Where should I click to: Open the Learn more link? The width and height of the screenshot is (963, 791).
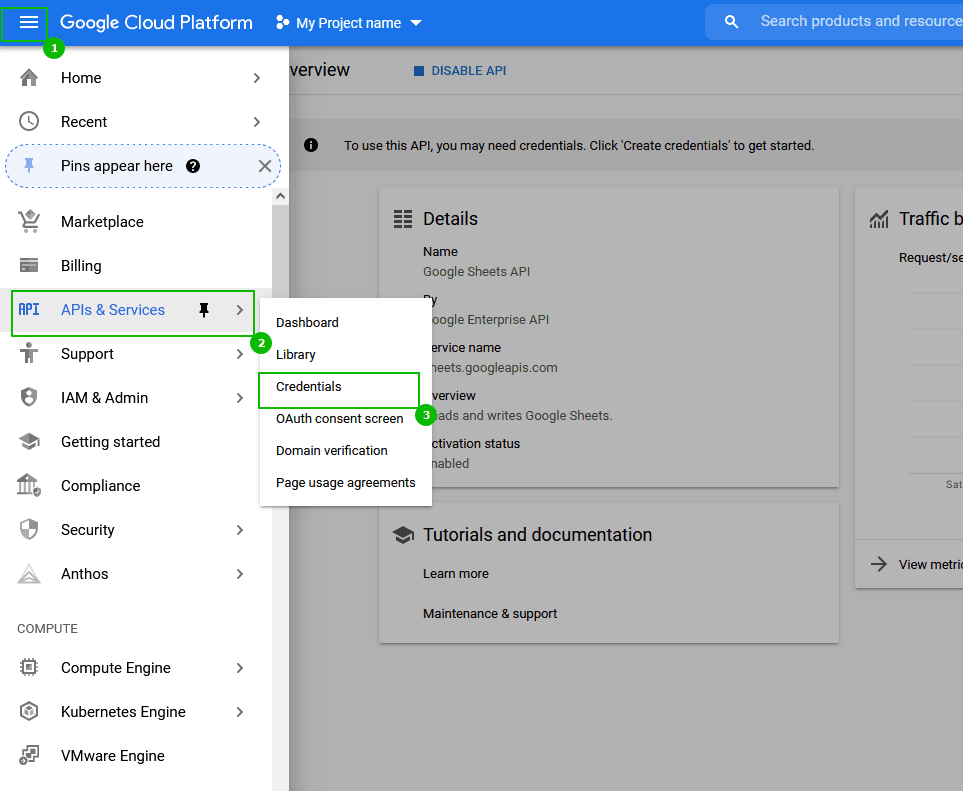pyautogui.click(x=456, y=574)
